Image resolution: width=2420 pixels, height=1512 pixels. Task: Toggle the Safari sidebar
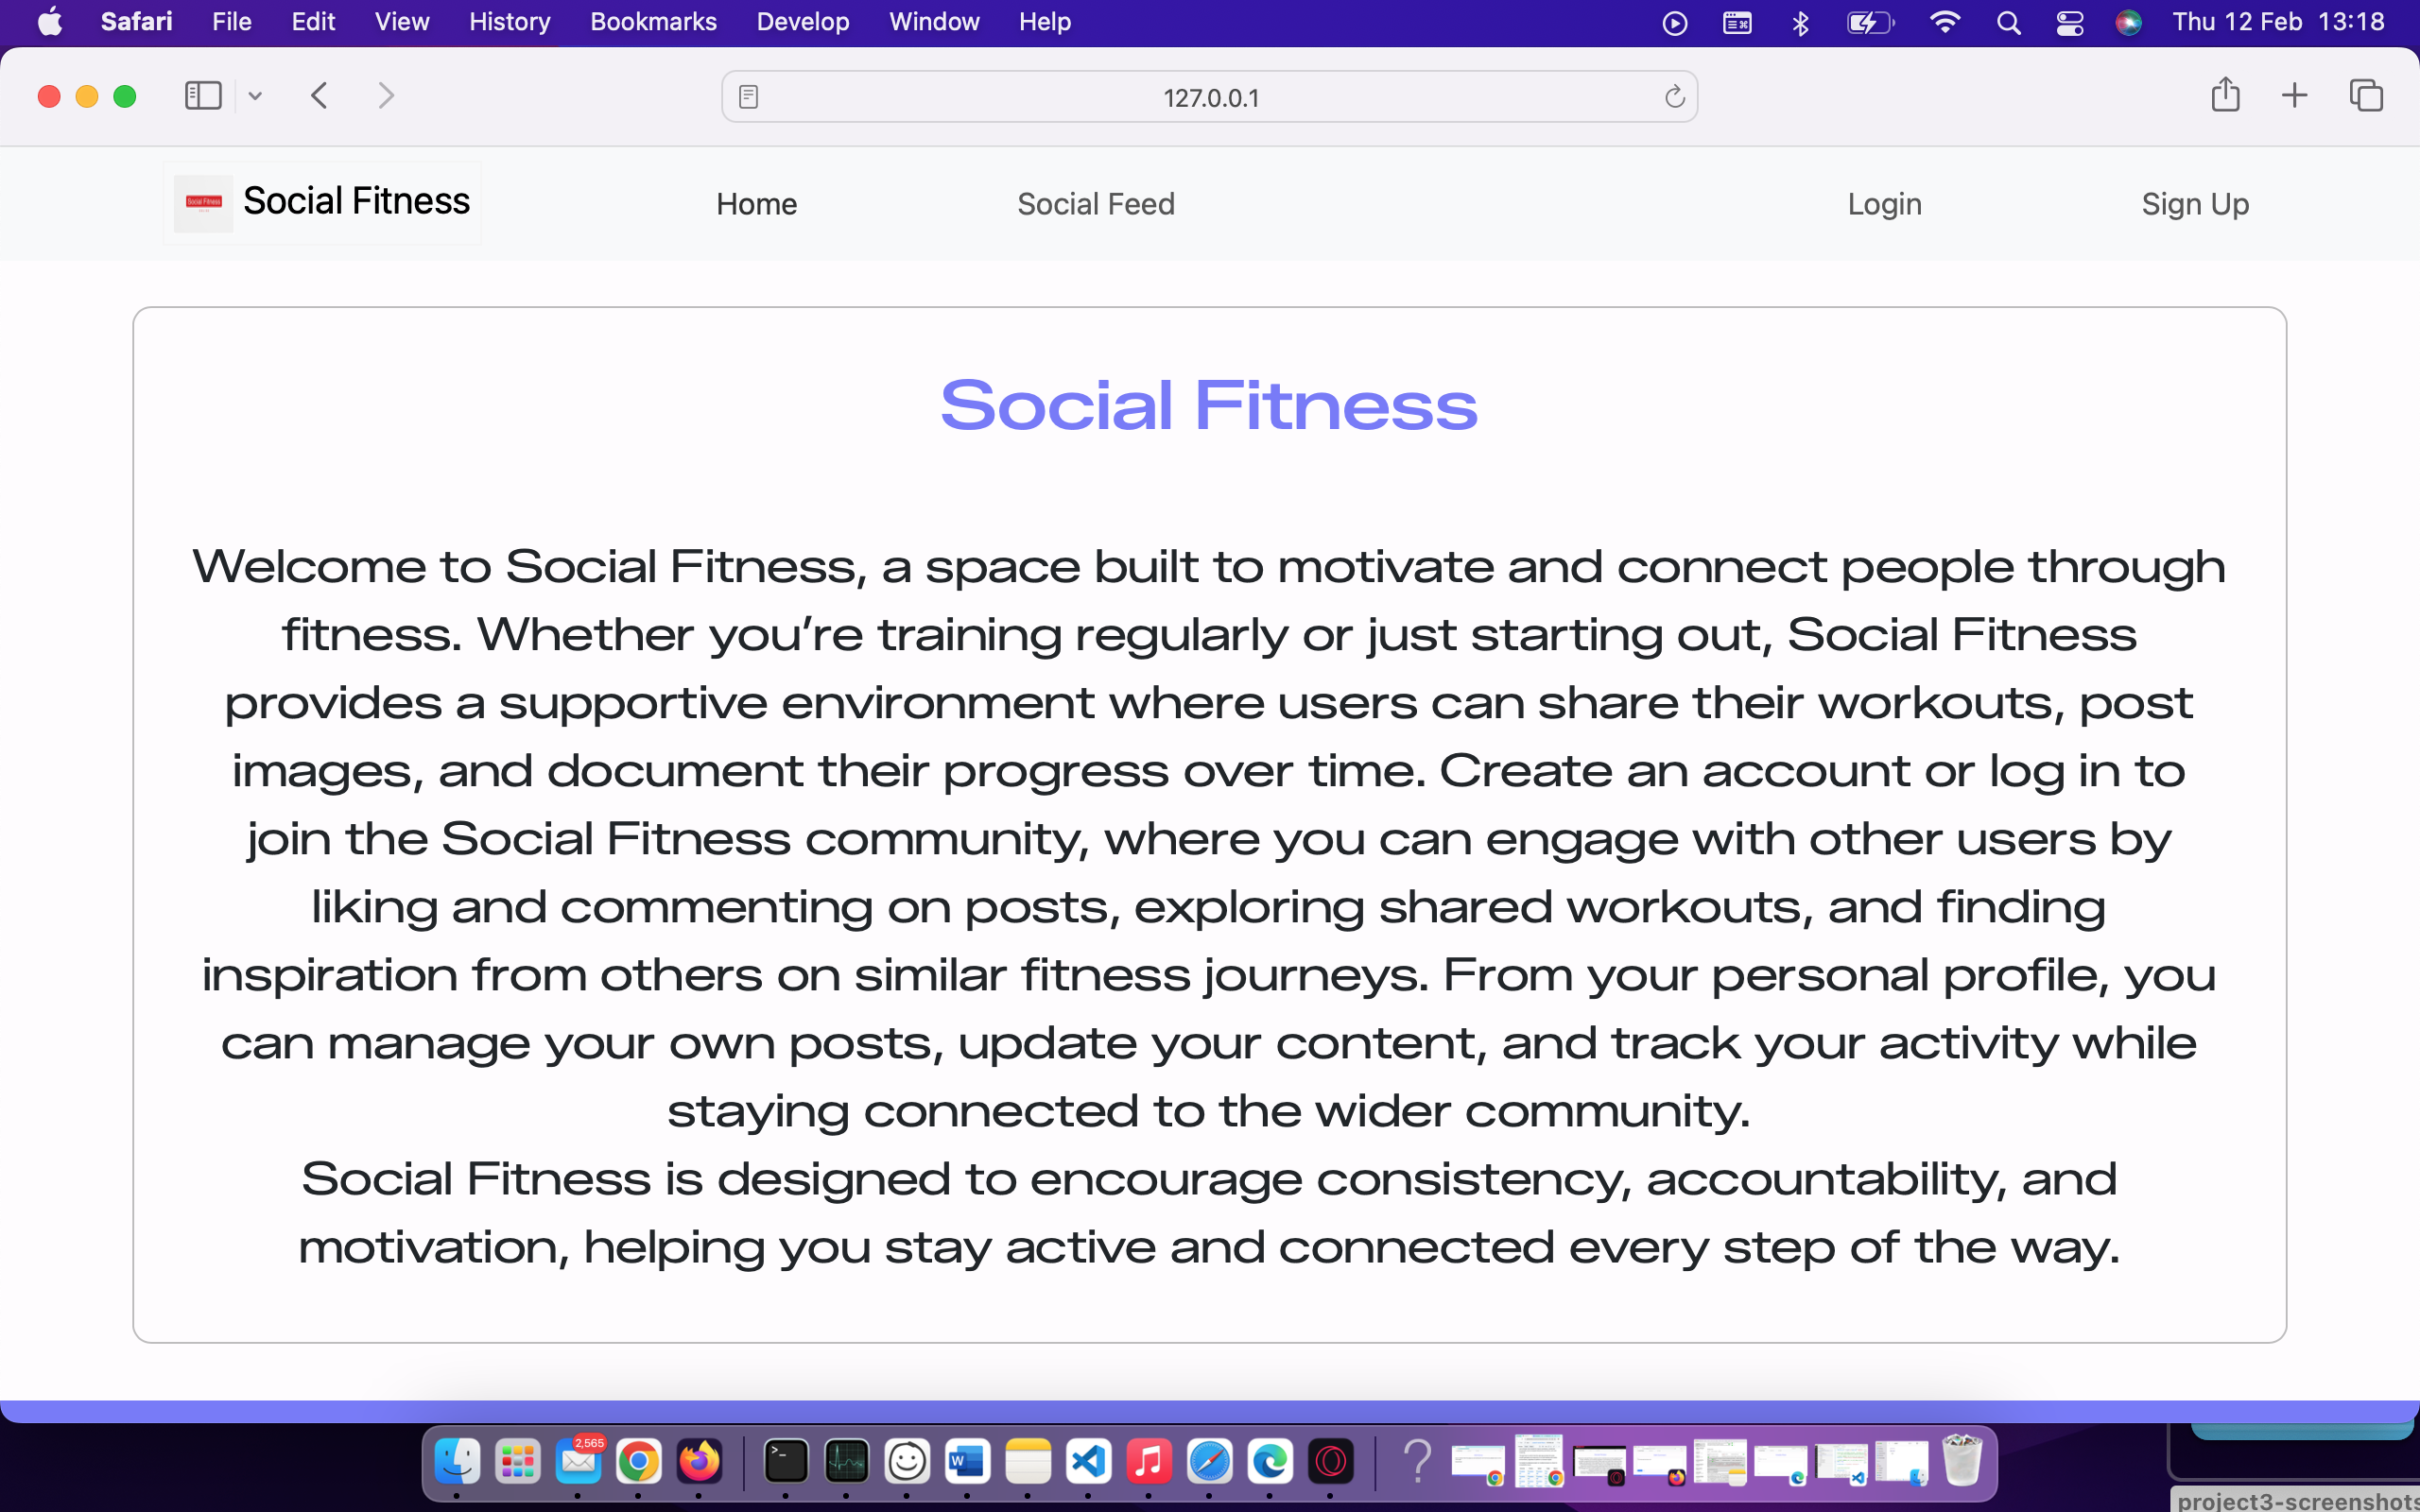tap(202, 95)
